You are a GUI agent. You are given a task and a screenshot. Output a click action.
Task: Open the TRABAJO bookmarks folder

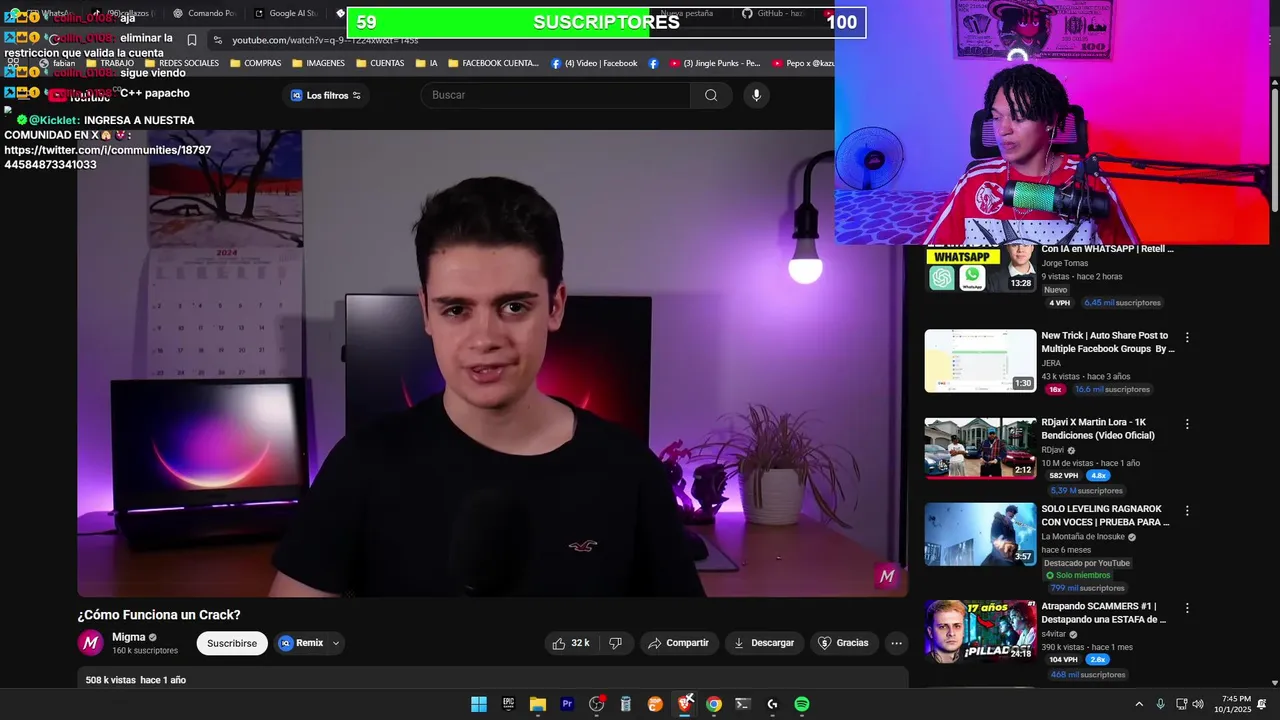point(108,63)
